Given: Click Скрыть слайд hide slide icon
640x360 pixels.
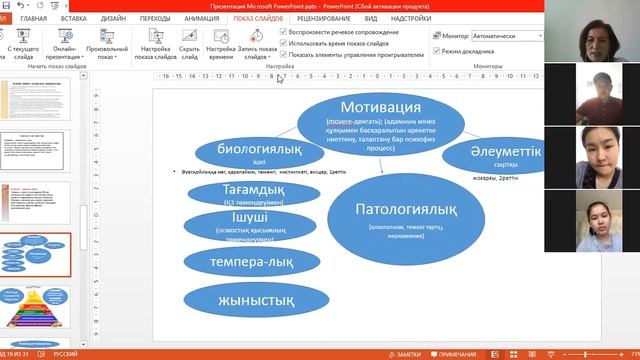Looking at the screenshot, I should [x=189, y=36].
